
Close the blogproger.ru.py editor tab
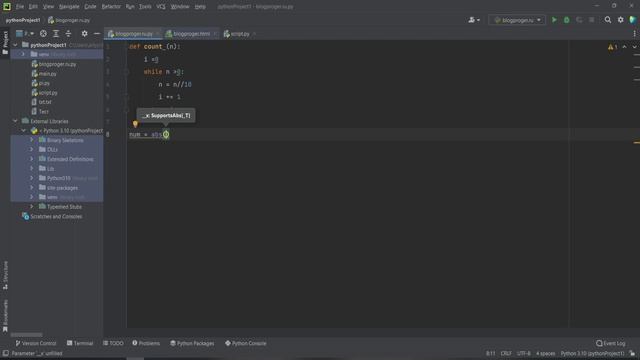(158, 34)
